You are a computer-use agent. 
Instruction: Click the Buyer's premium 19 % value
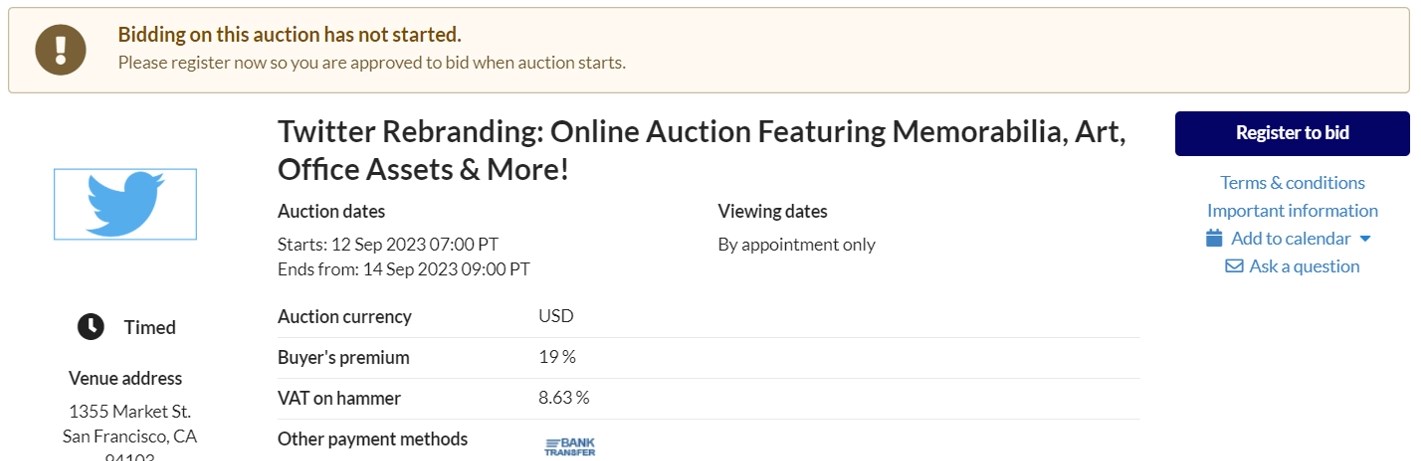point(557,357)
